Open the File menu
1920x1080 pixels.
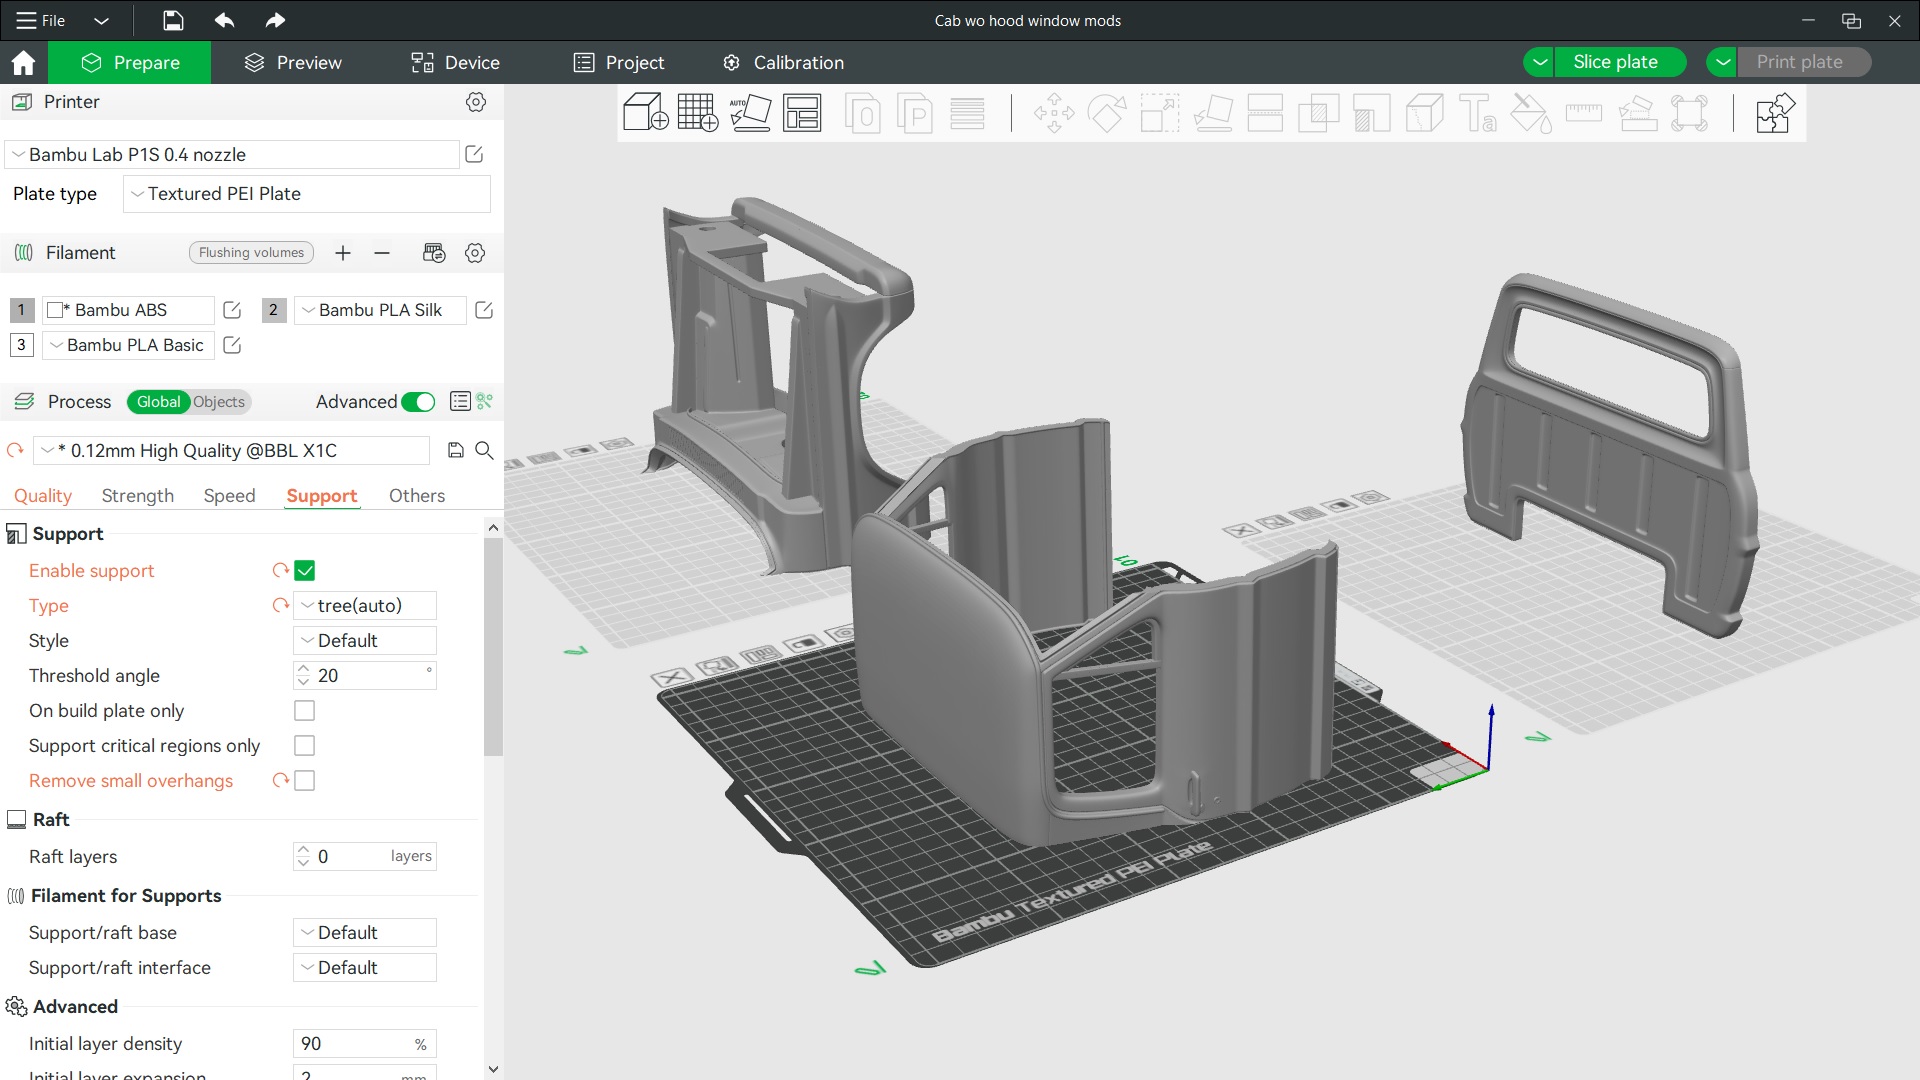pyautogui.click(x=42, y=20)
